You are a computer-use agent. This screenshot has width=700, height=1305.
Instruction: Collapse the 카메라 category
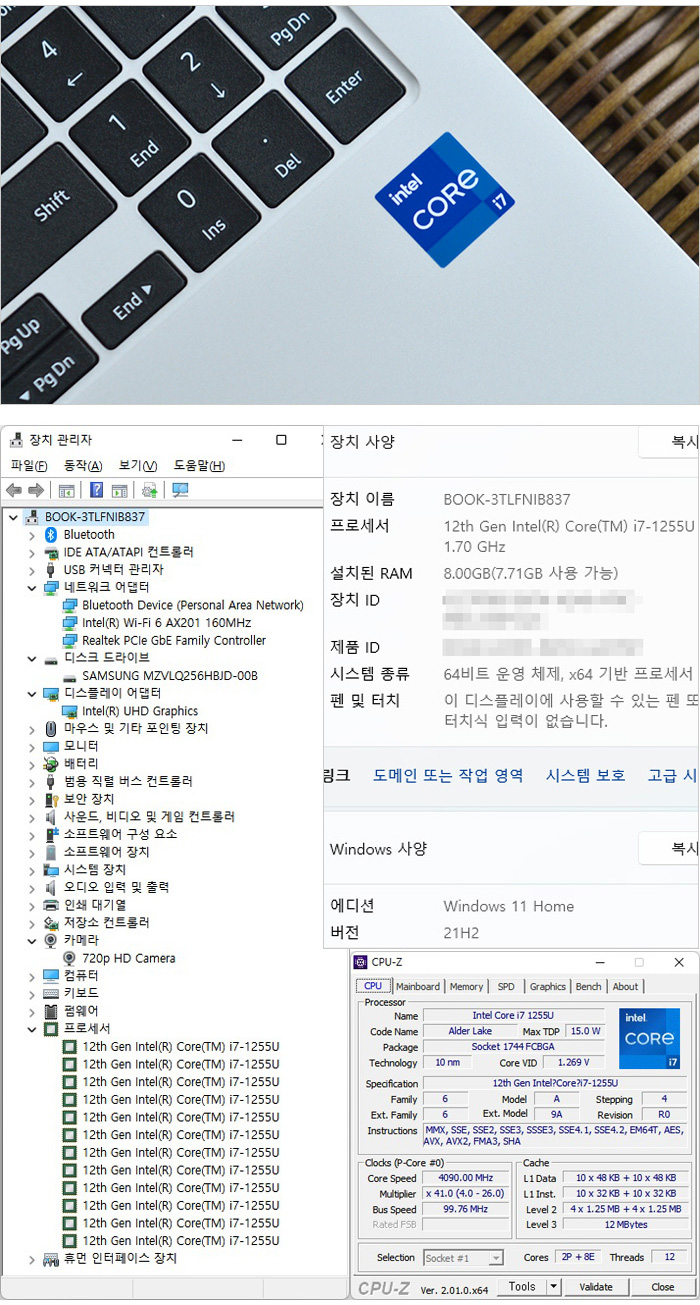click(x=31, y=940)
